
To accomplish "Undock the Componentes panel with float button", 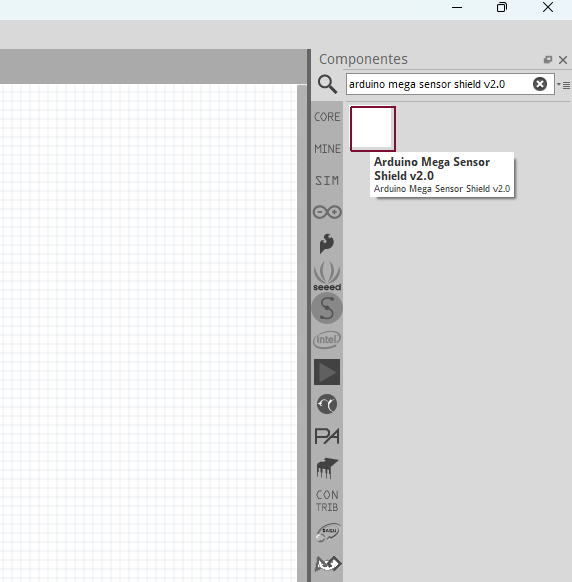I will 548,59.
